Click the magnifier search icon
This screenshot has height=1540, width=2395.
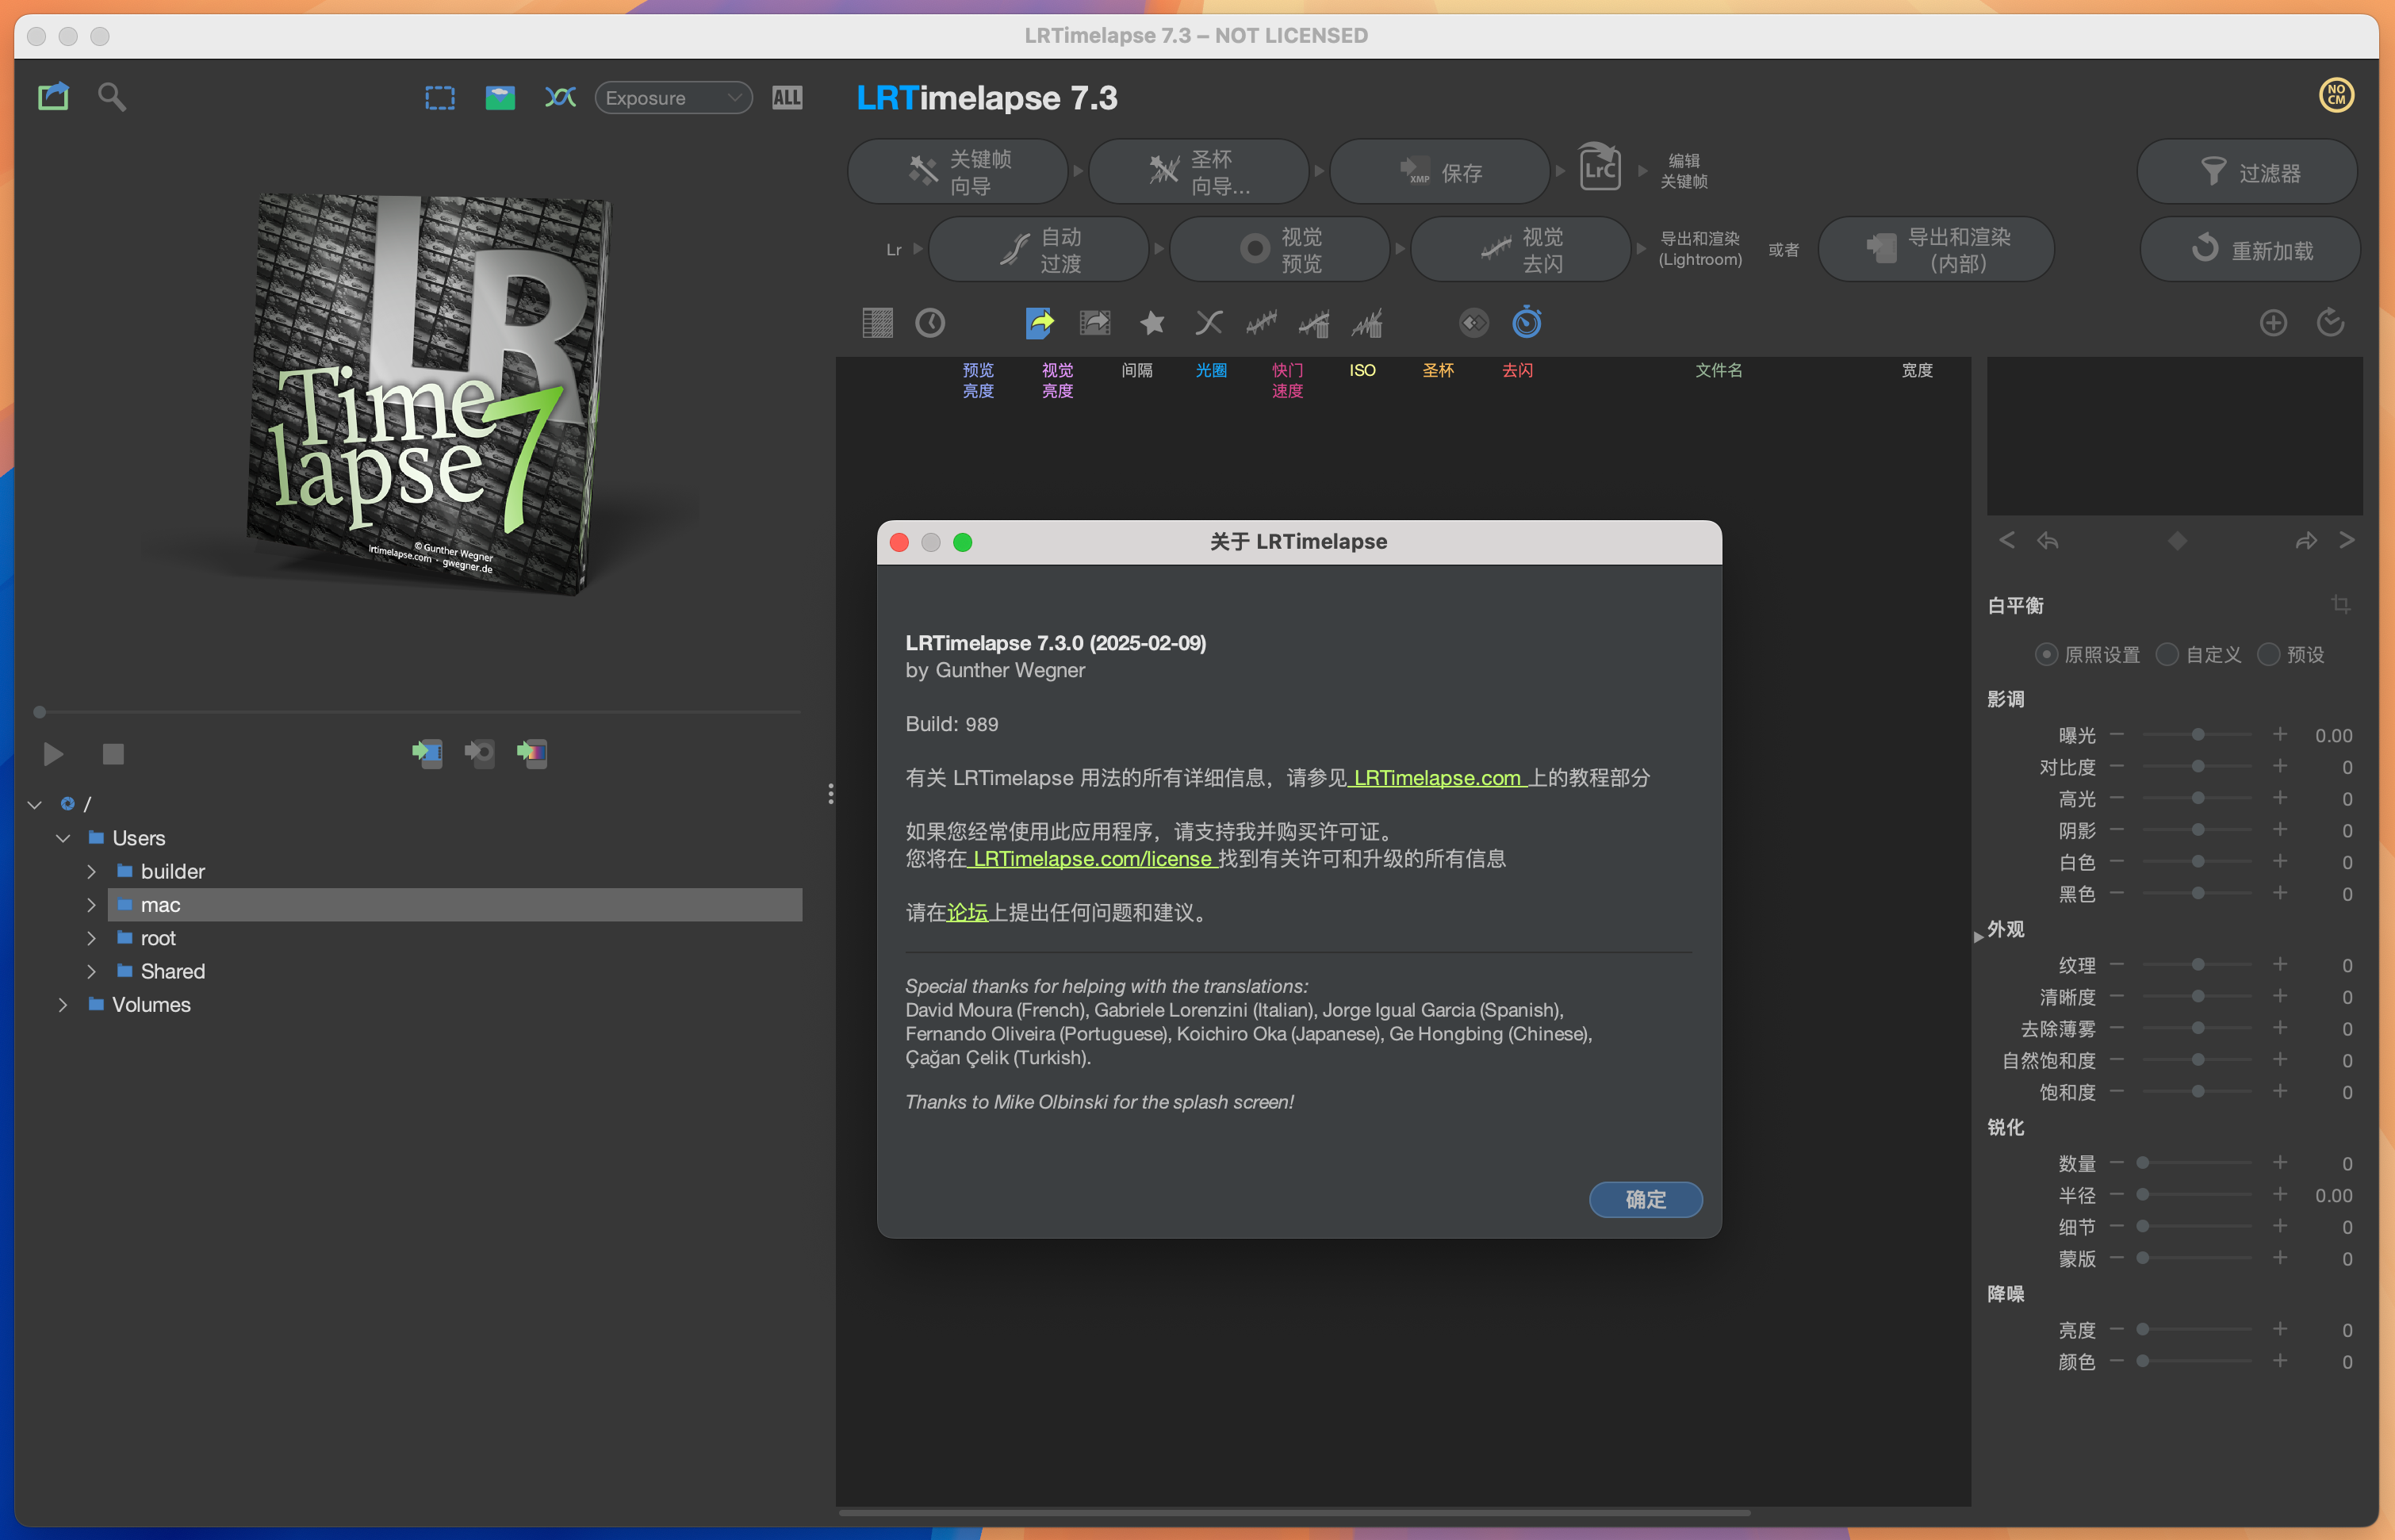[111, 97]
